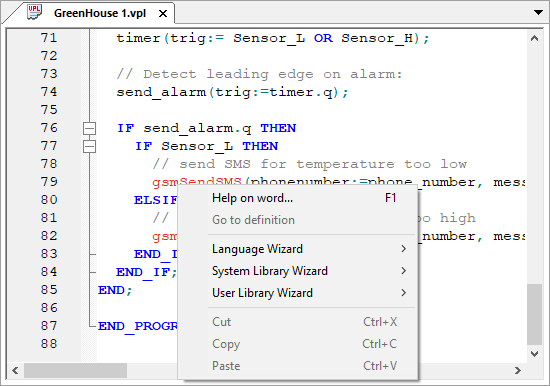Image resolution: width=550 pixels, height=386 pixels.
Task: Click line number 74 in gutter
Action: 49,92
